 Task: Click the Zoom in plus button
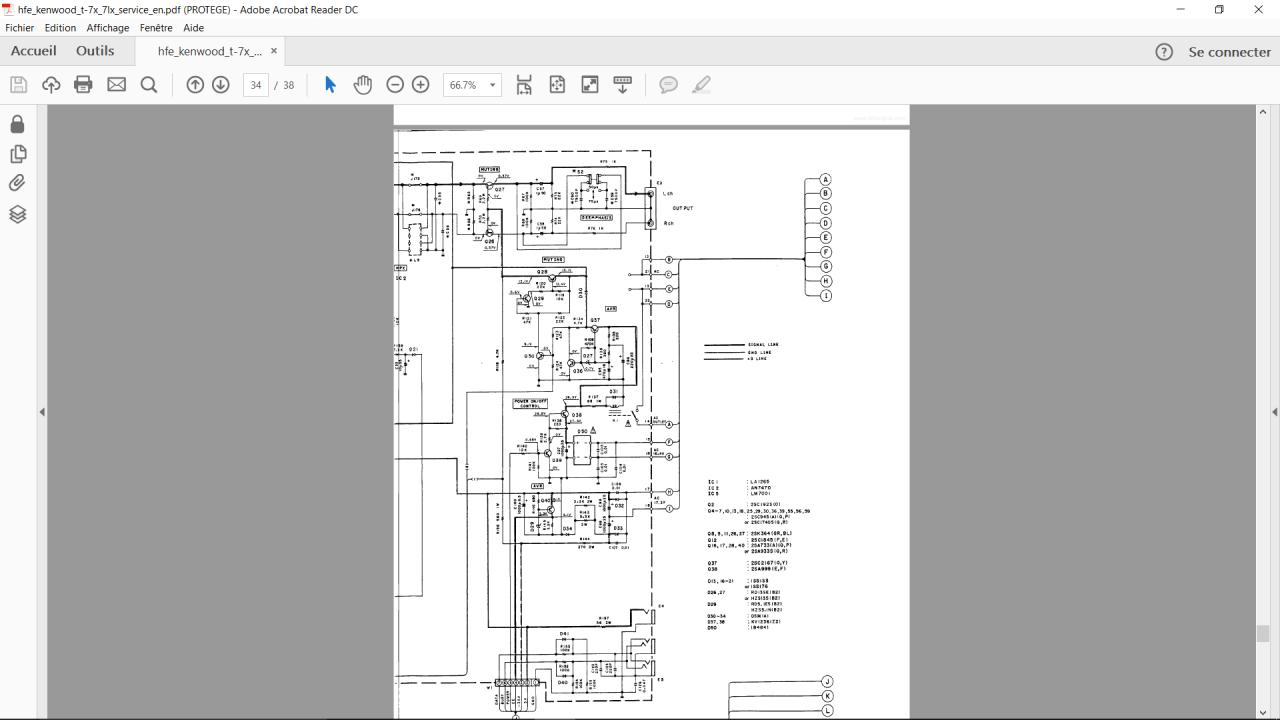pyautogui.click(x=421, y=85)
